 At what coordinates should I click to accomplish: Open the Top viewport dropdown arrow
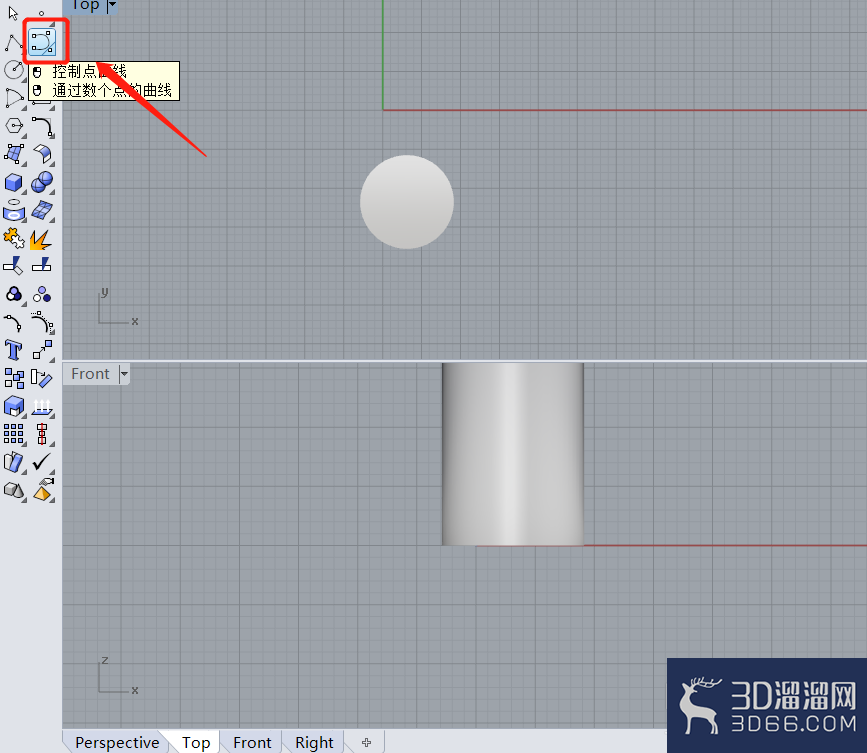click(x=112, y=5)
